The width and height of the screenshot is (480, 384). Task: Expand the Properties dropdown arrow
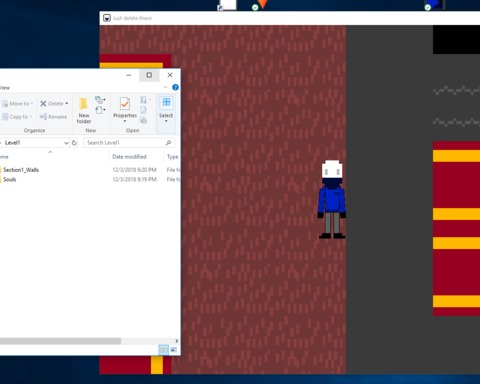click(x=125, y=121)
